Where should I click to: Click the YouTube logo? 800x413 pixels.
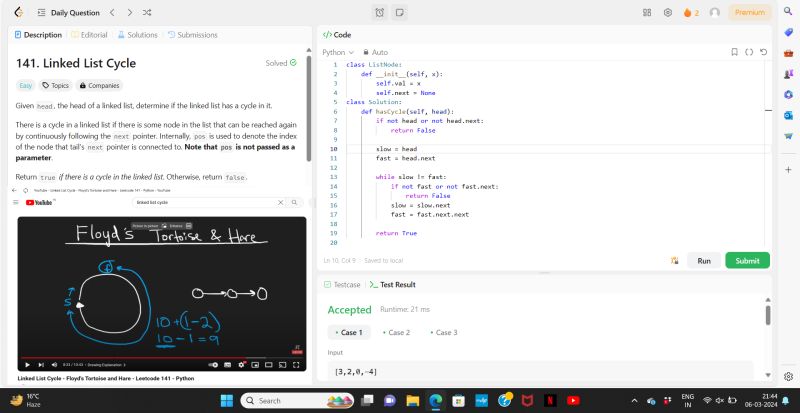click(39, 203)
